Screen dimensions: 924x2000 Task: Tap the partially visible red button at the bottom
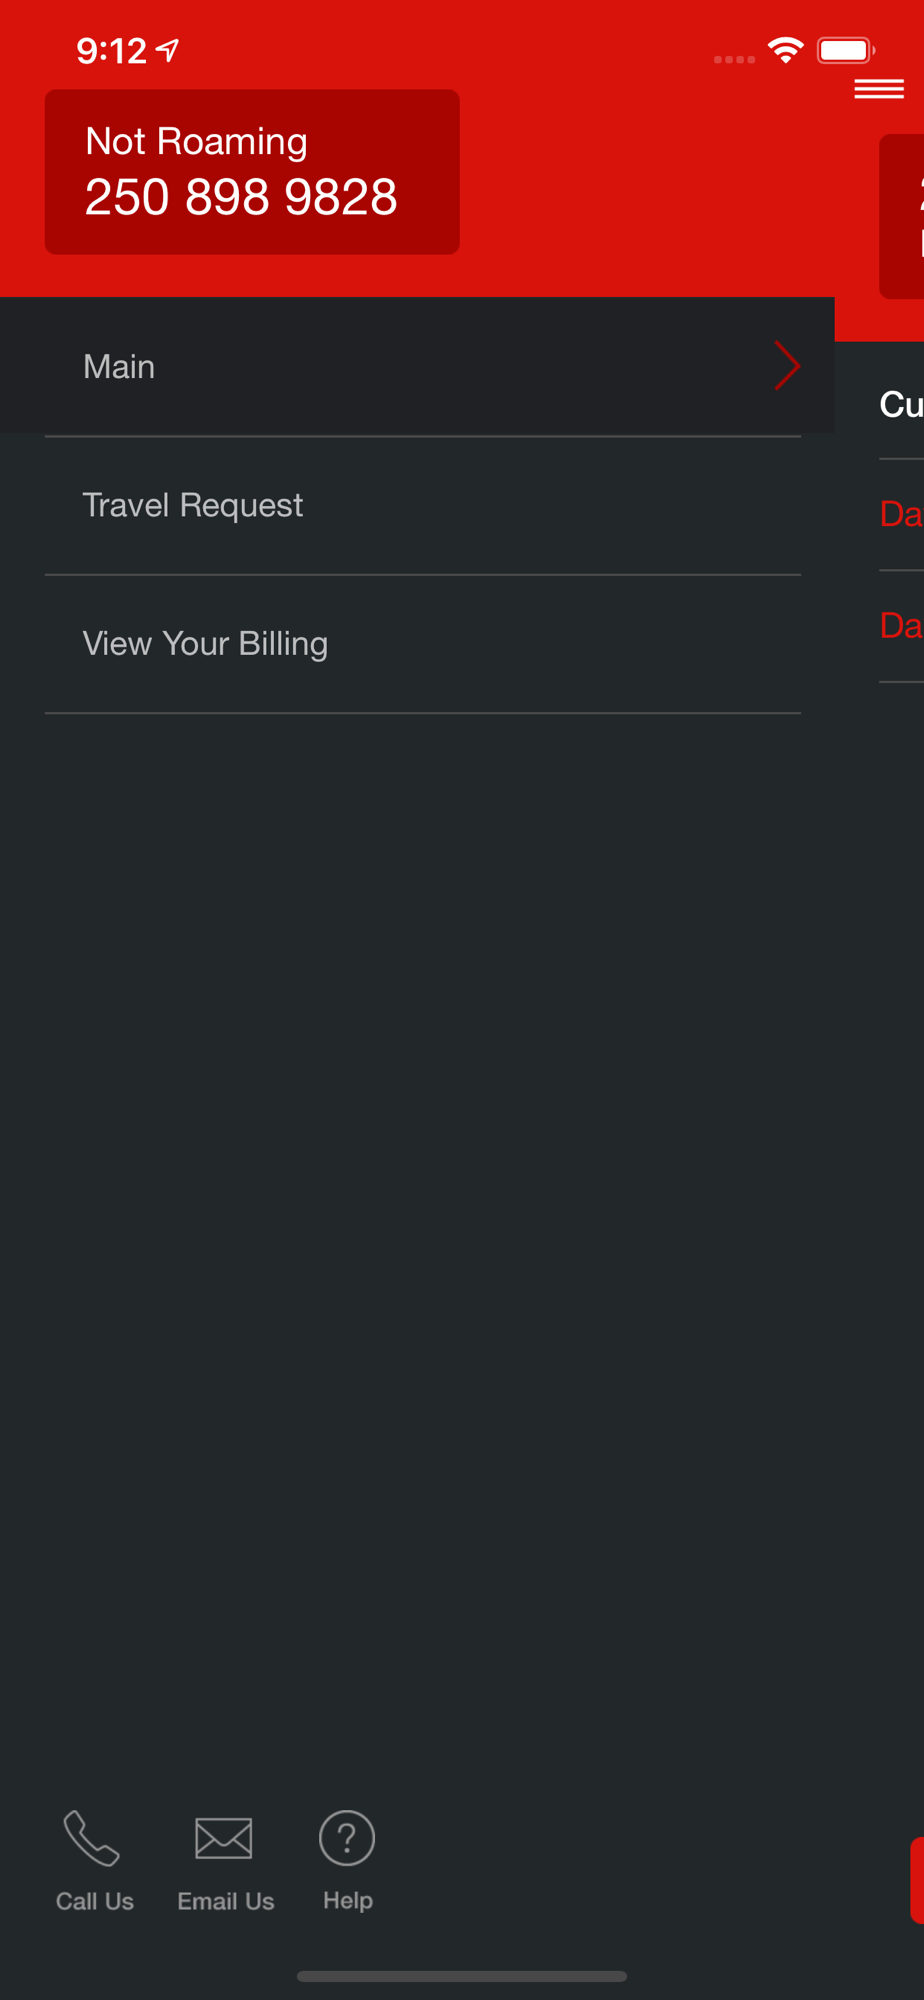pos(917,1880)
